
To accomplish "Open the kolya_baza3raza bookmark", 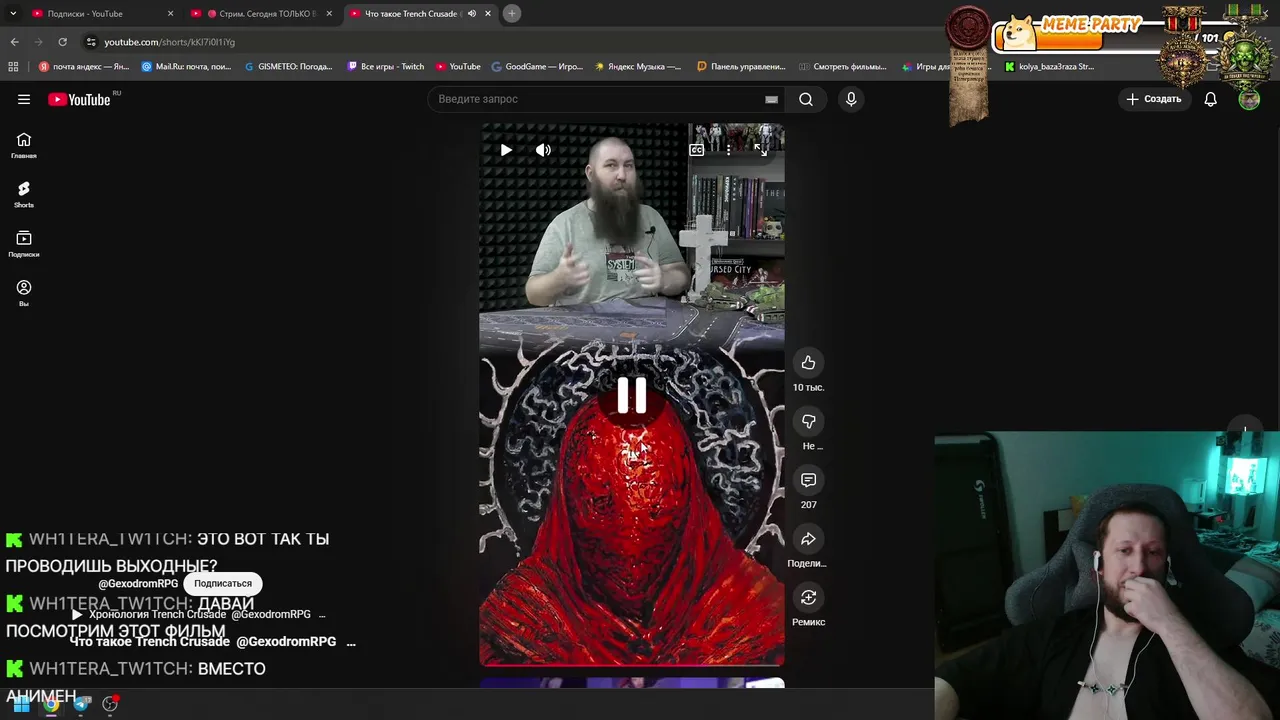I will tap(1050, 67).
